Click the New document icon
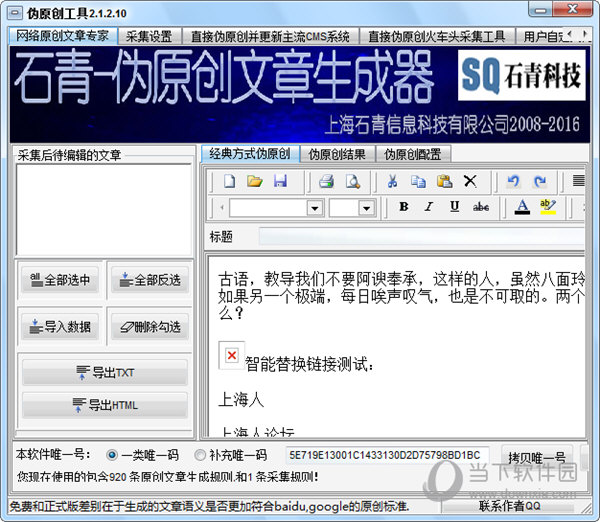The image size is (600, 522). (x=229, y=181)
